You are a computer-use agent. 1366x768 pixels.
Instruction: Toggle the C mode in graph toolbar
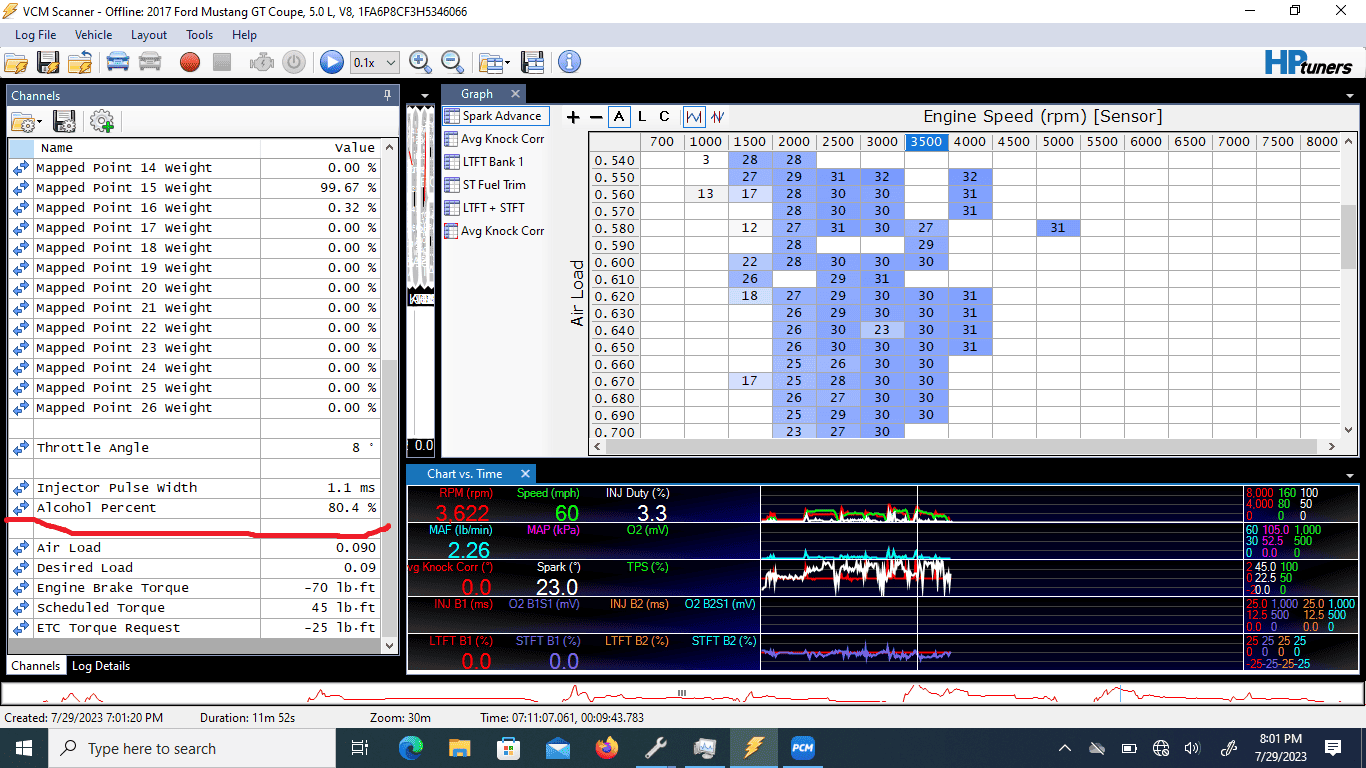(x=664, y=117)
